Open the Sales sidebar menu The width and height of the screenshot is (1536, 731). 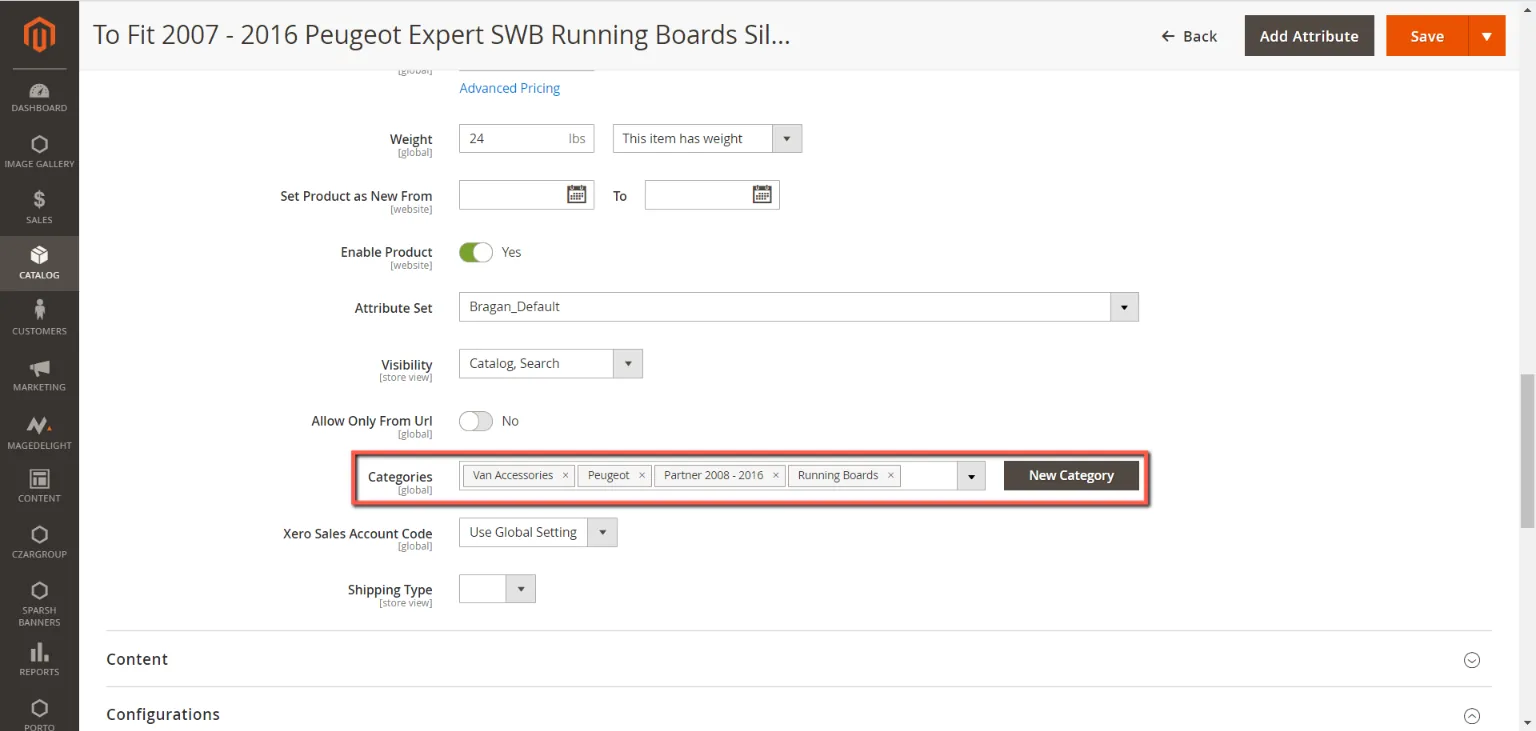pyautogui.click(x=39, y=208)
